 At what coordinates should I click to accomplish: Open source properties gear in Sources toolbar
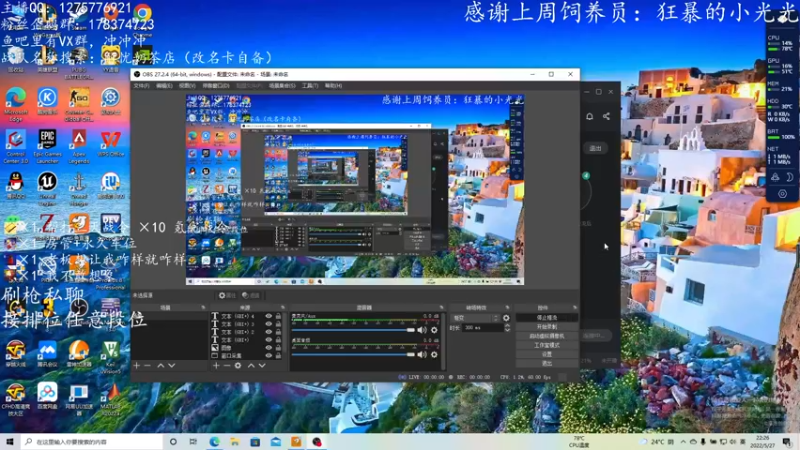[x=238, y=365]
